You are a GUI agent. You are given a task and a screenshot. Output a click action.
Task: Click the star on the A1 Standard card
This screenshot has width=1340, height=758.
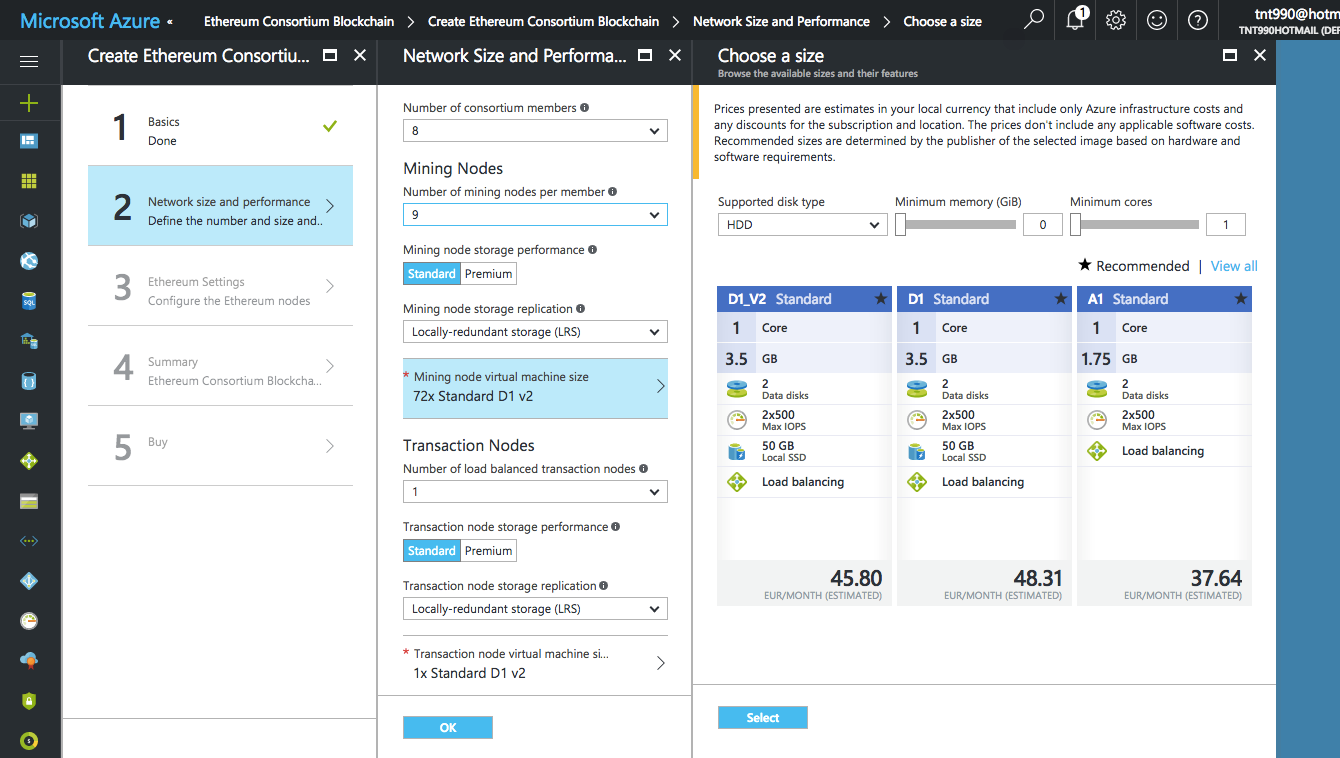click(1241, 299)
